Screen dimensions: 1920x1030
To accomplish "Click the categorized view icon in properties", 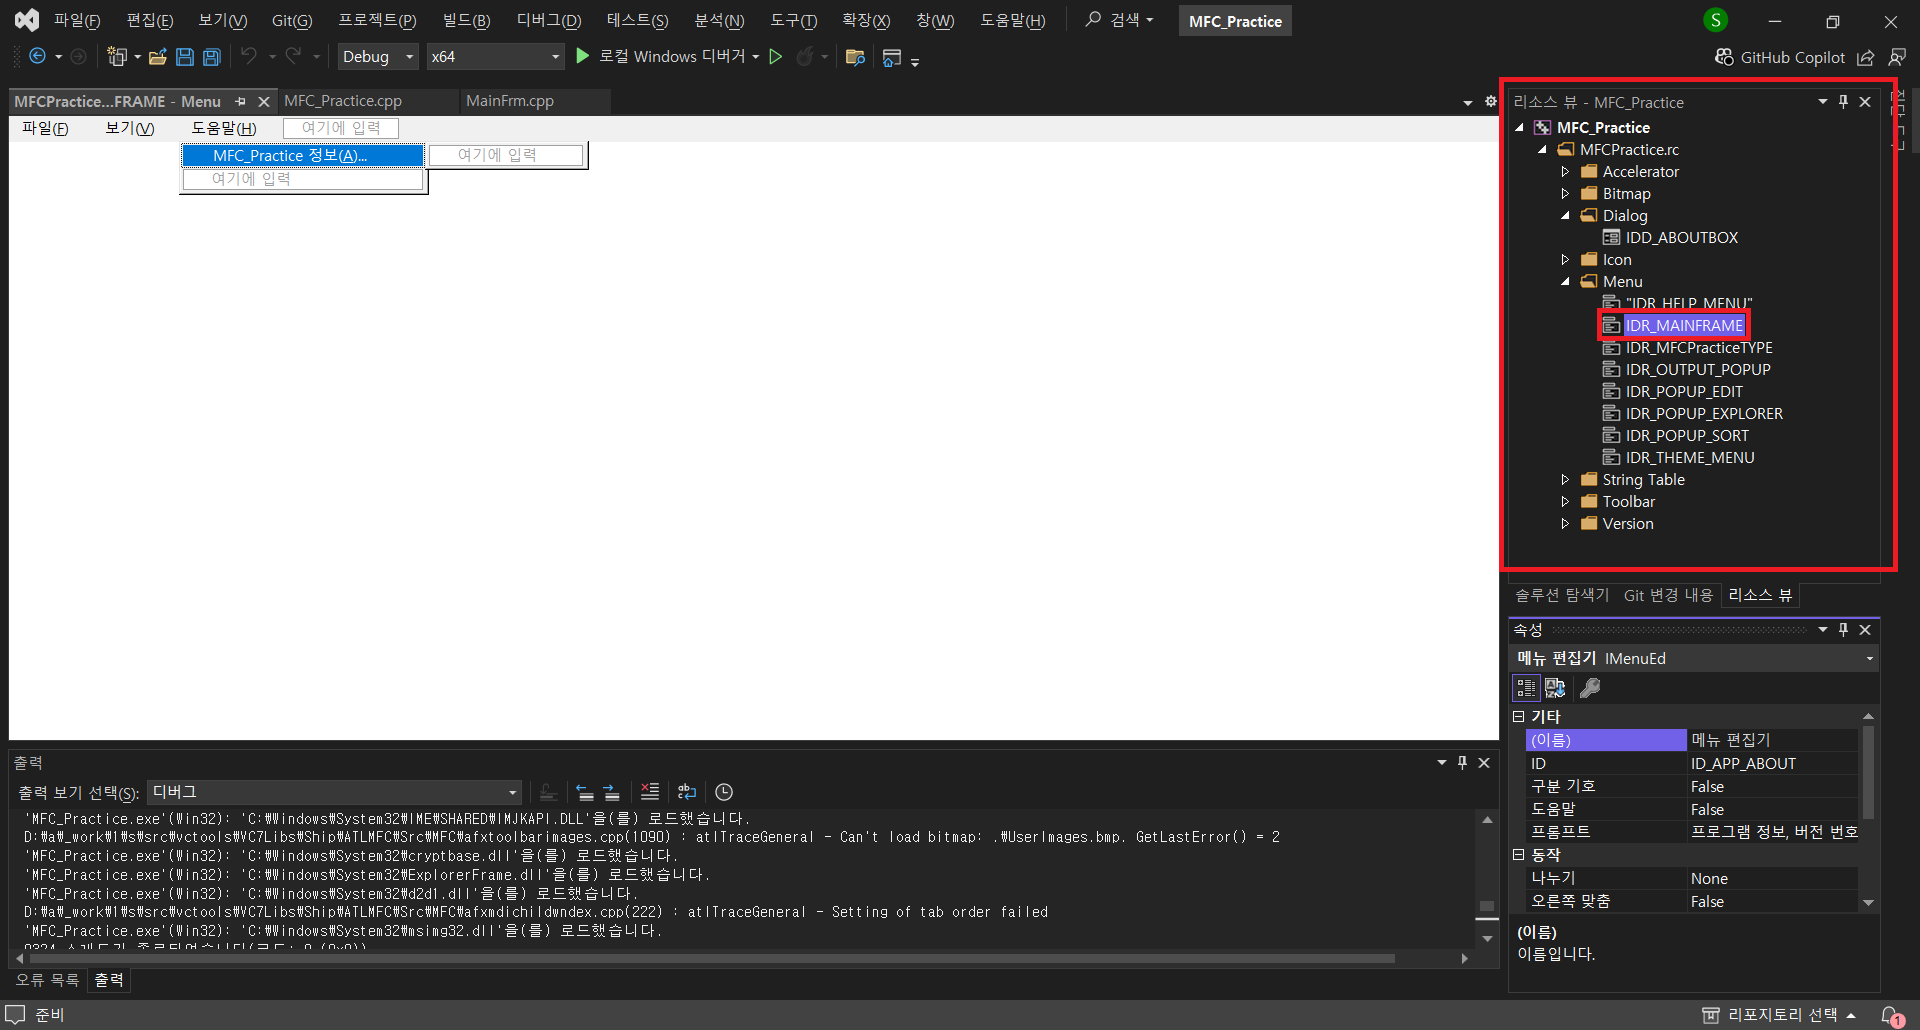I will point(1526,688).
